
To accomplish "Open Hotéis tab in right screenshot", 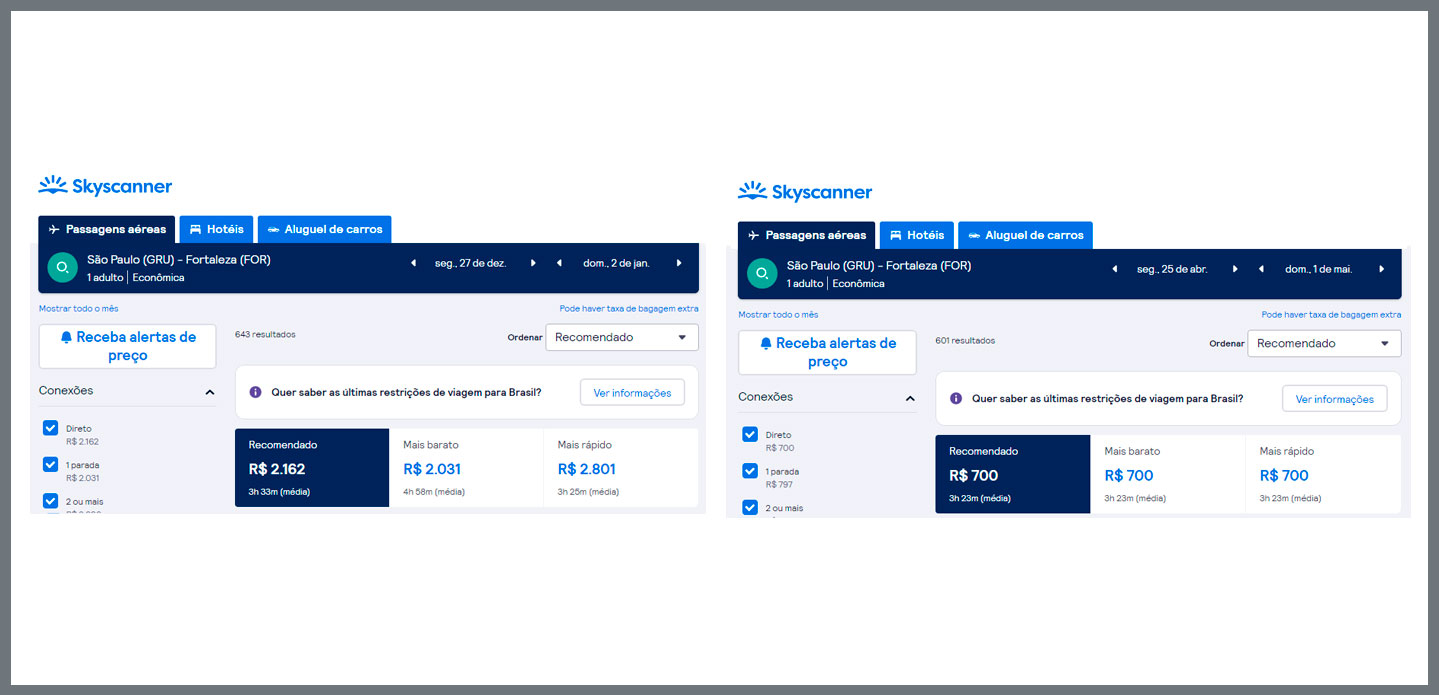I will (x=917, y=235).
